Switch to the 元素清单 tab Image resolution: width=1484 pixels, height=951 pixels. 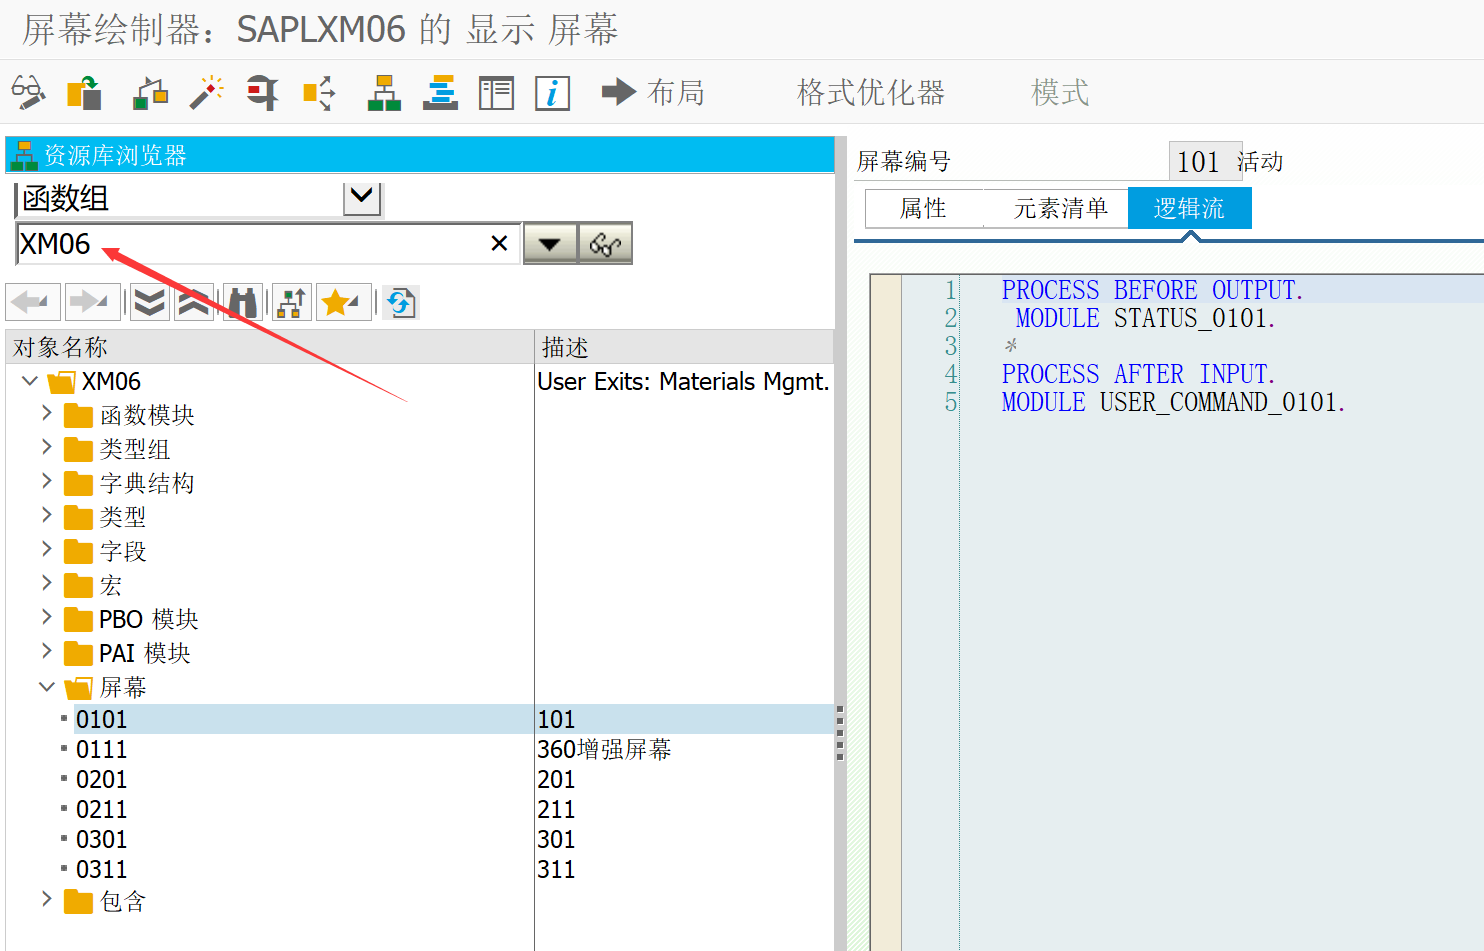click(1060, 208)
